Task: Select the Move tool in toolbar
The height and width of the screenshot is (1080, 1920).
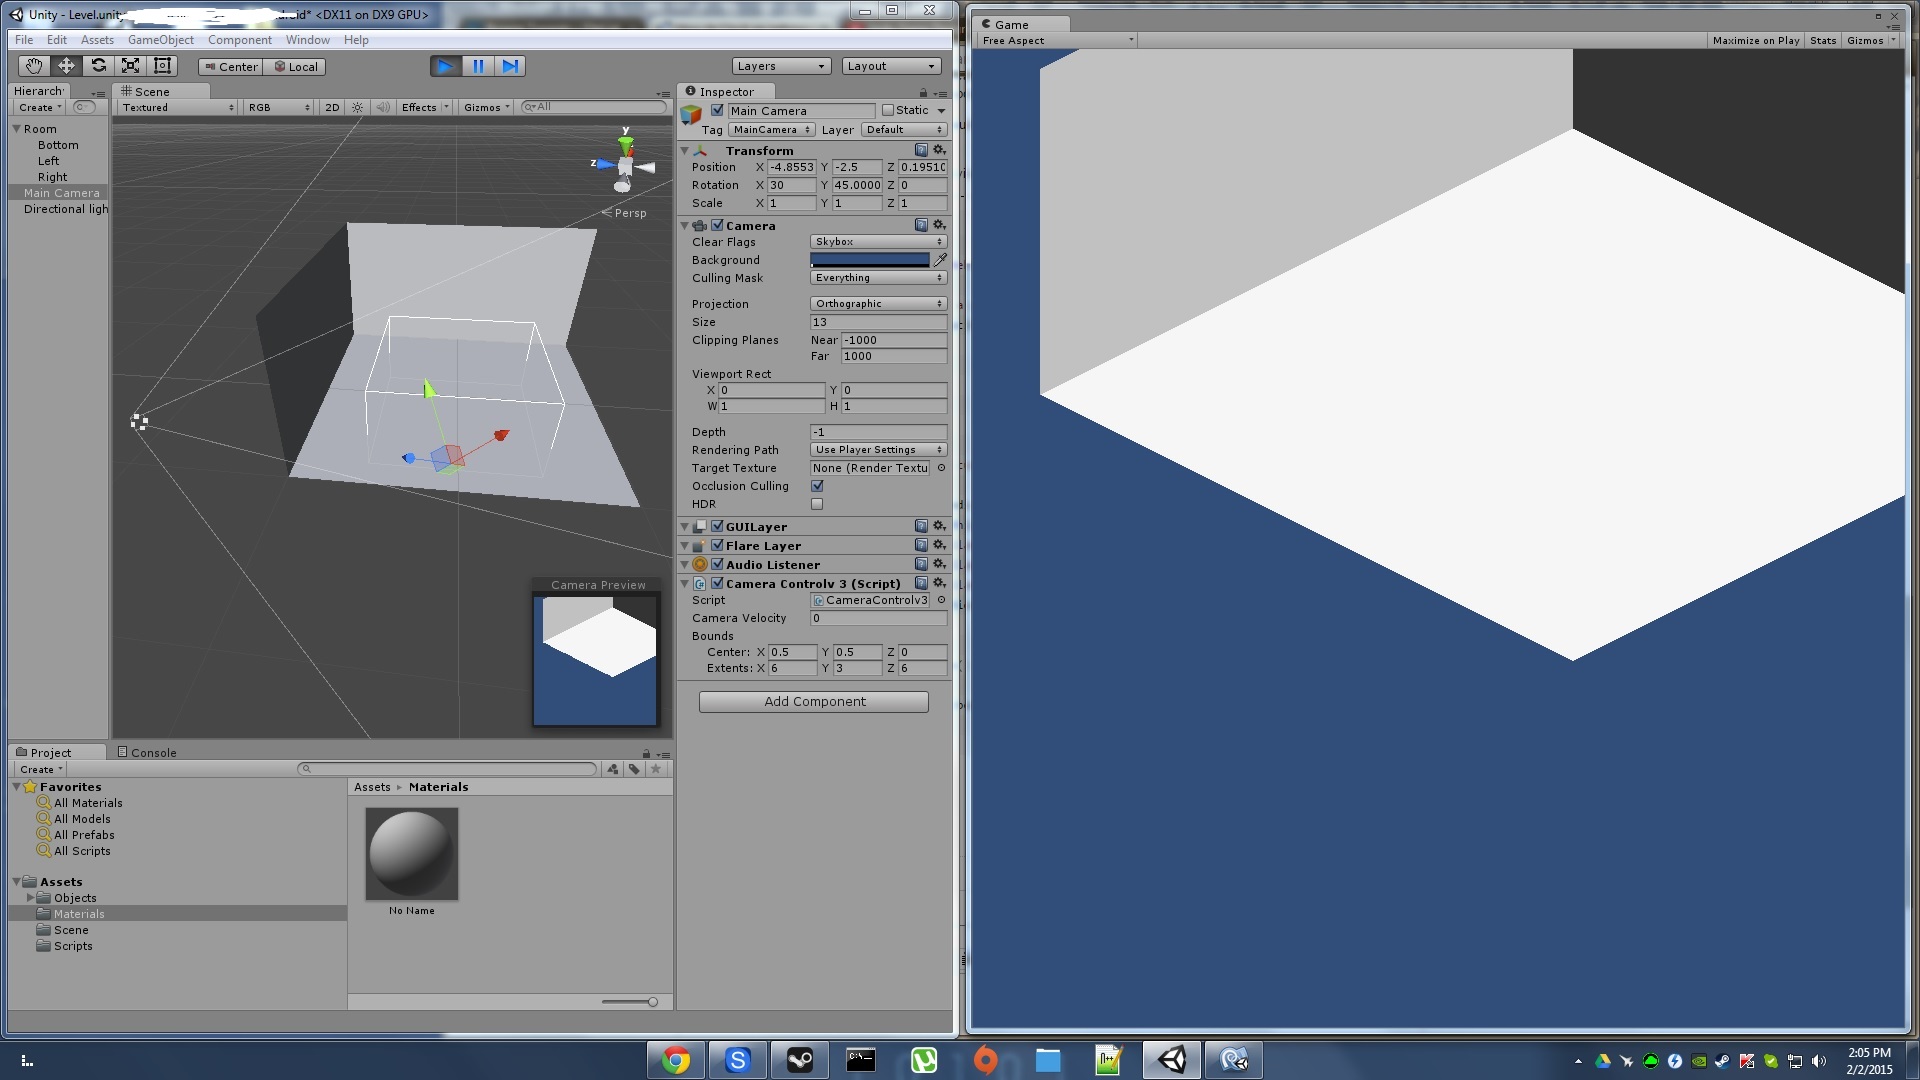Action: point(66,66)
